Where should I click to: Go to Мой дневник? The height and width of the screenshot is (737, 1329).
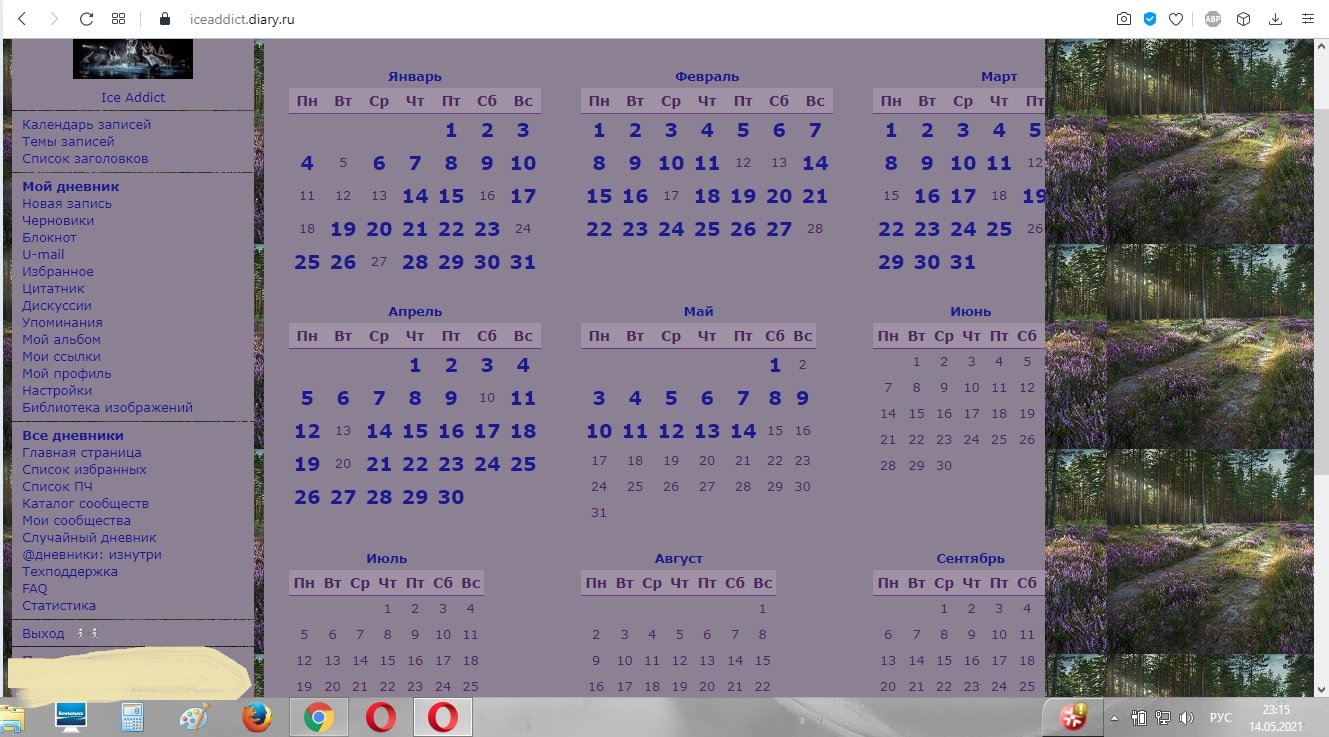(71, 186)
